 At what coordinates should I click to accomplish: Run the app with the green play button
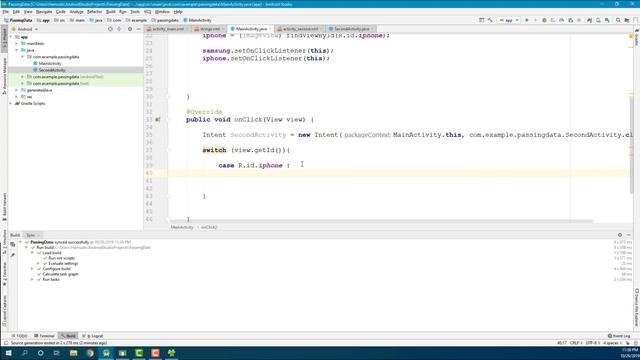pyautogui.click(x=527, y=20)
